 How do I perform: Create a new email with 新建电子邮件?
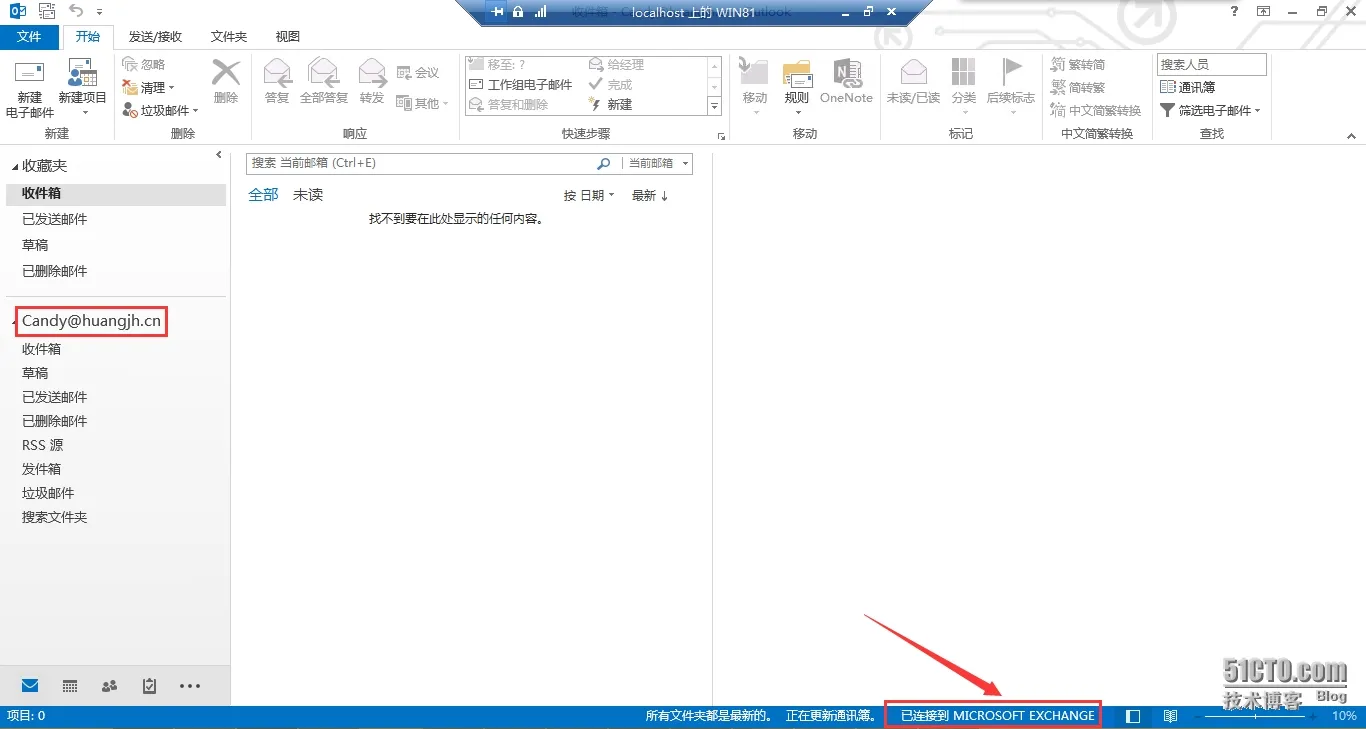click(30, 90)
